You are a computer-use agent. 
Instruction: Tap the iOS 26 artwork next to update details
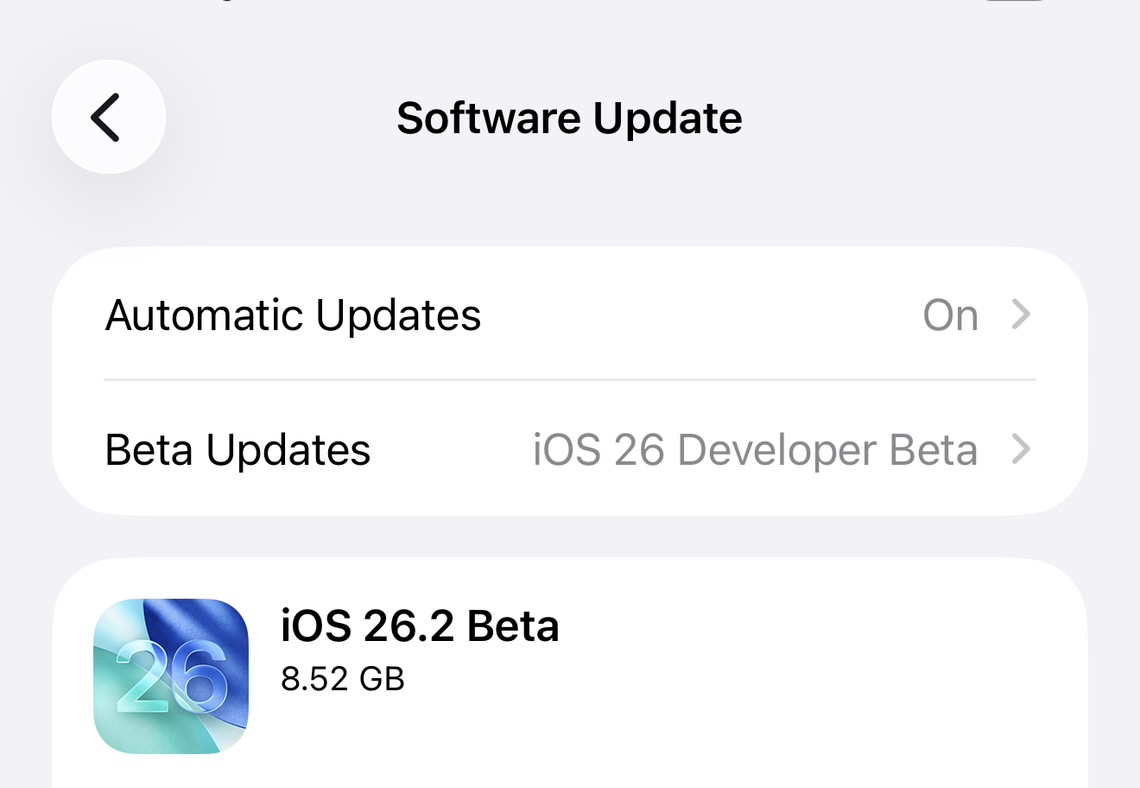point(170,674)
